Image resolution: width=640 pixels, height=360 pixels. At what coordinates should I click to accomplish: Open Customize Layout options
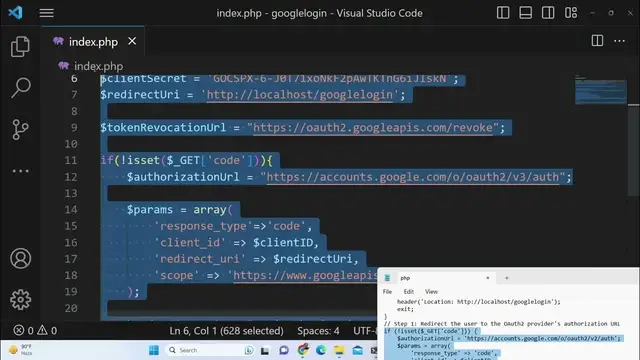[x=571, y=13]
